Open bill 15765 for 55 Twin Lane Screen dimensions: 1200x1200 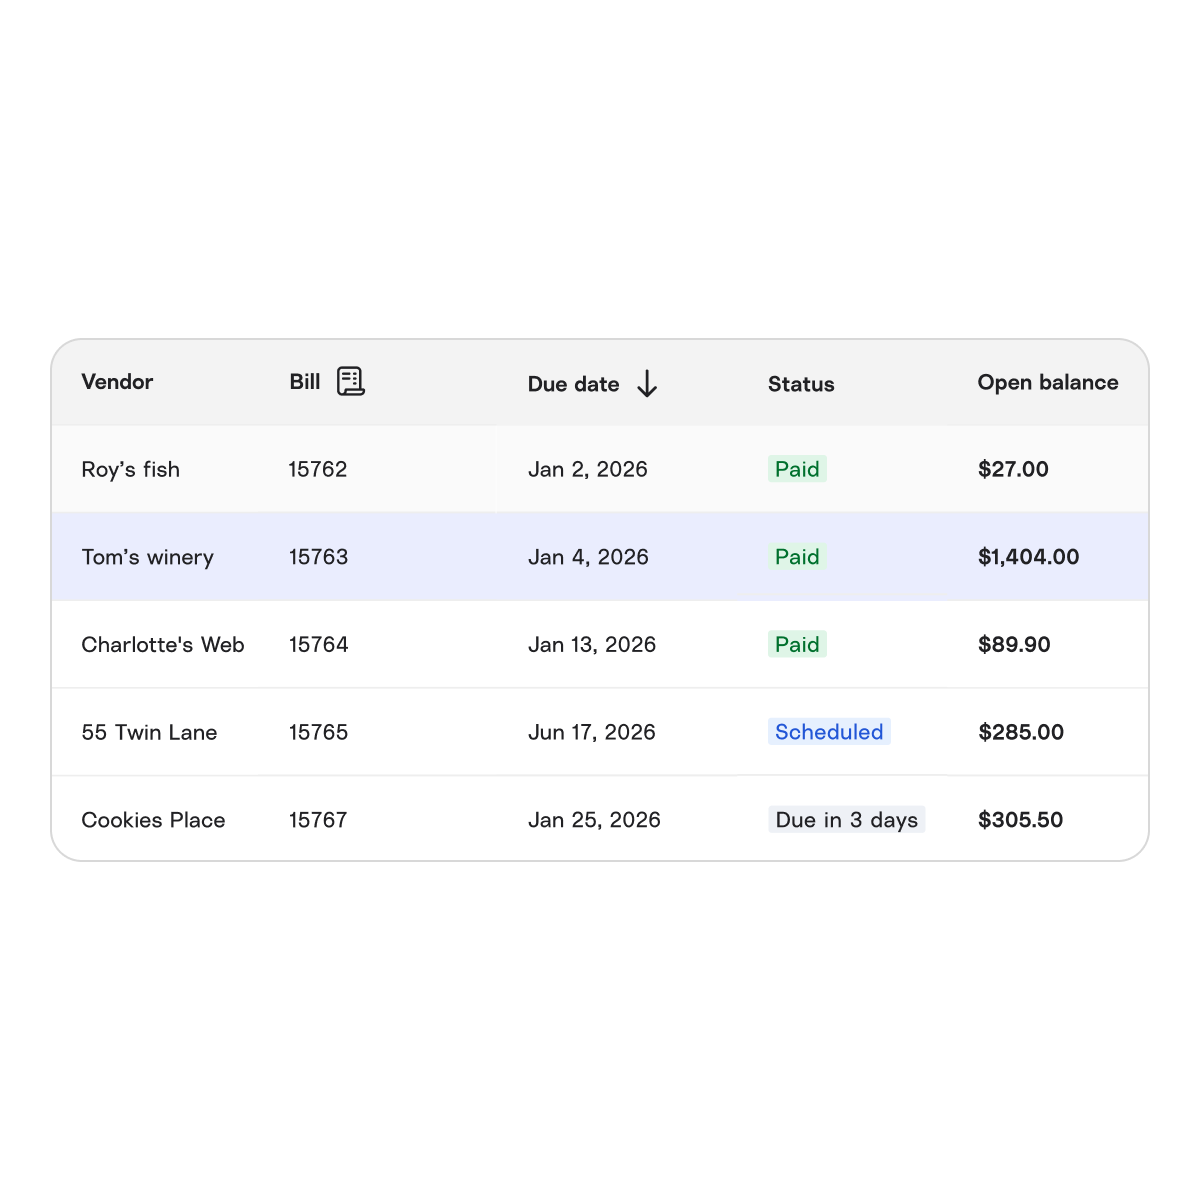(x=318, y=732)
